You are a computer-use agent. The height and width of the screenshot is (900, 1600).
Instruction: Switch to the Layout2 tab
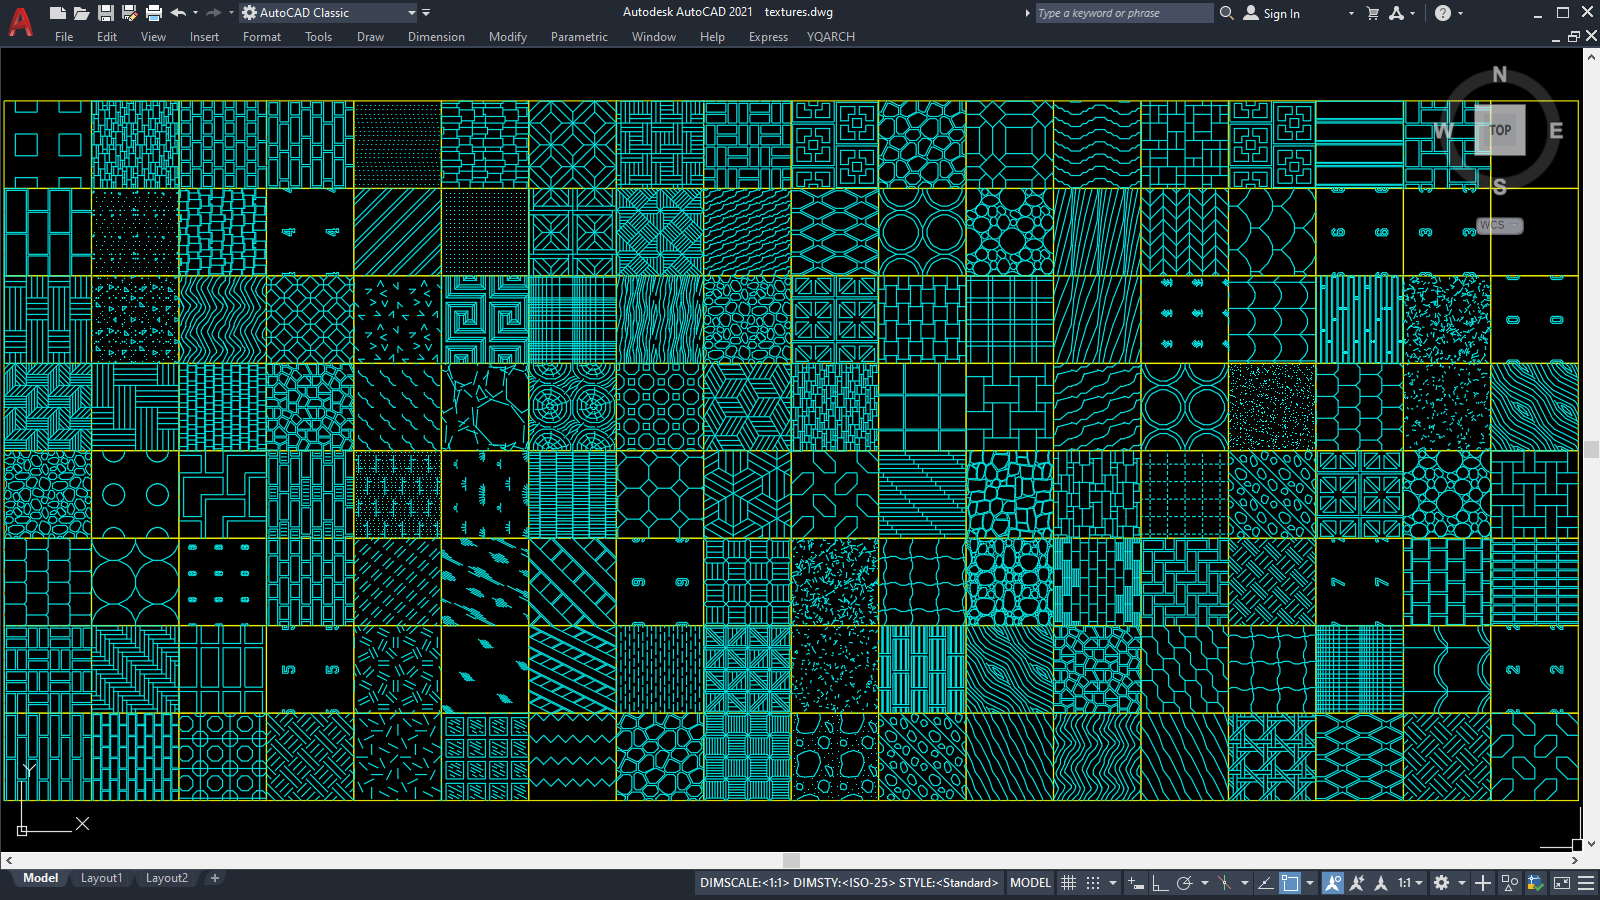(x=166, y=877)
